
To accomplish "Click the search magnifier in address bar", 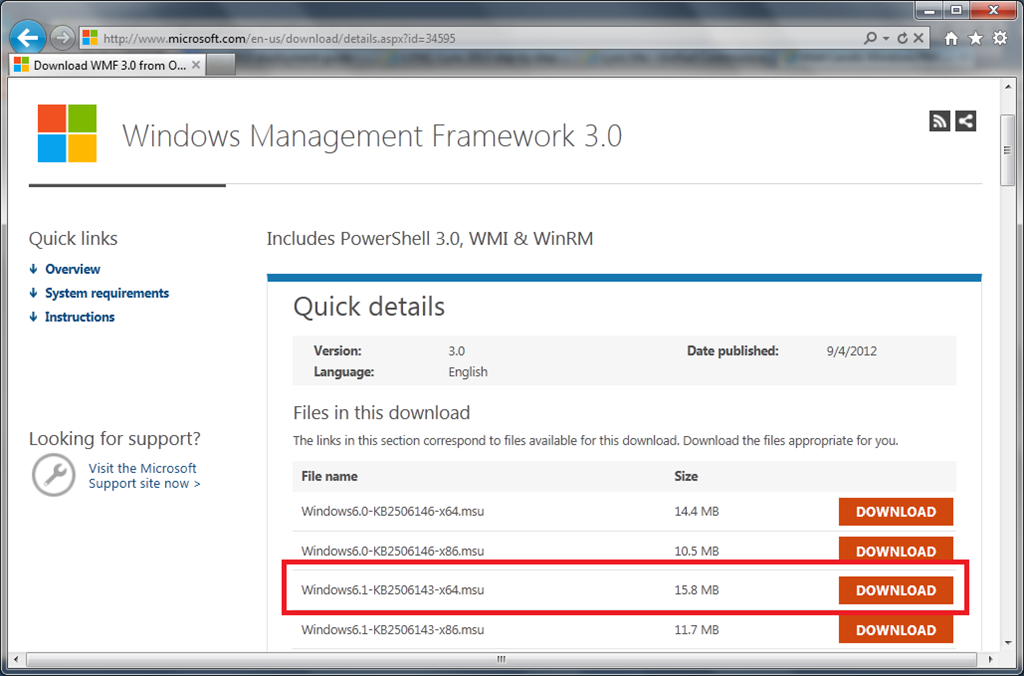I will 870,38.
